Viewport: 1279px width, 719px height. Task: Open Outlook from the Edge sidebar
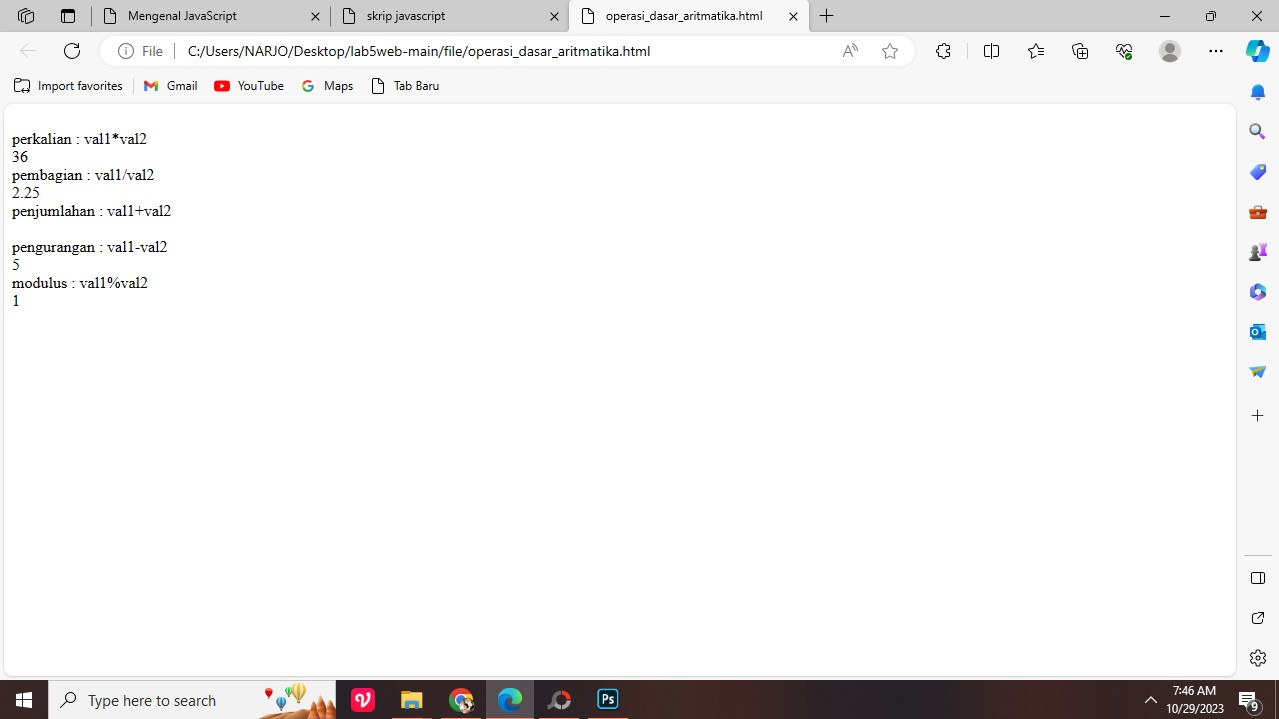click(1257, 331)
